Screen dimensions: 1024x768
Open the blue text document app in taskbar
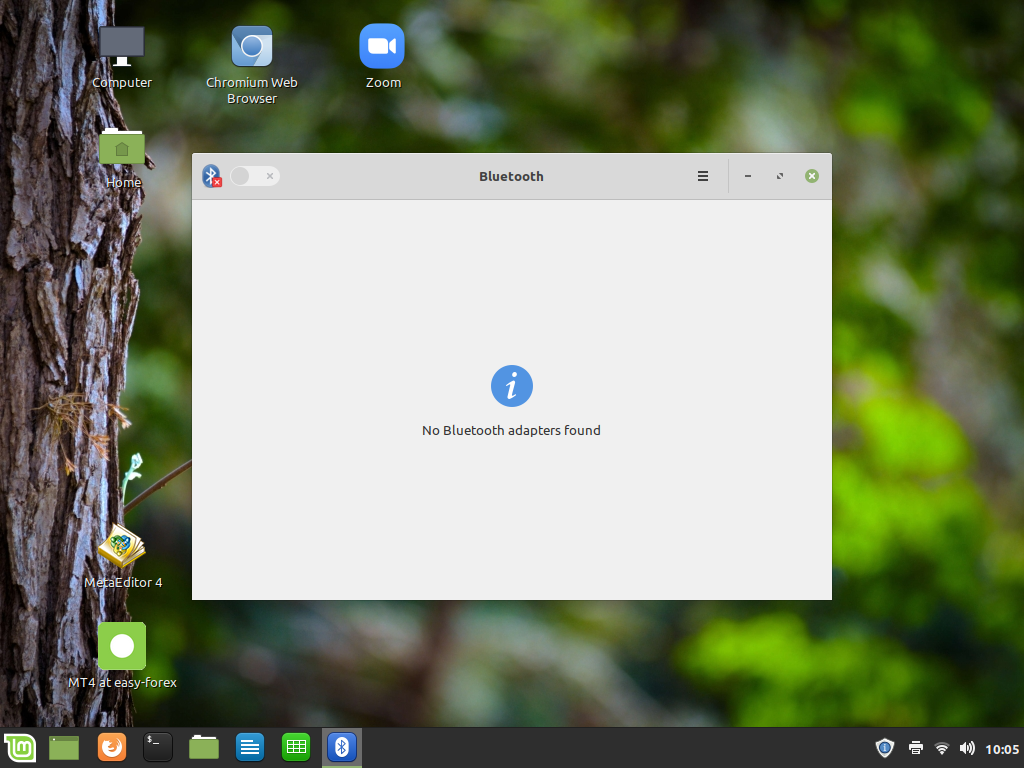(x=250, y=747)
